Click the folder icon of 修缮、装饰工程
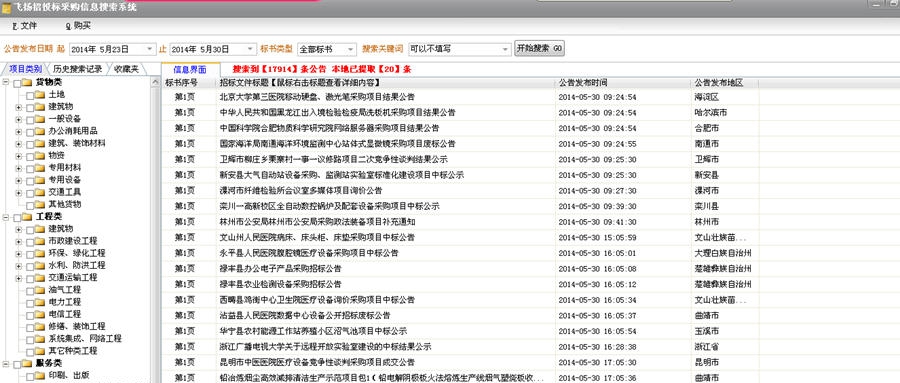Screen dimensions: 900x383 click(x=40, y=327)
